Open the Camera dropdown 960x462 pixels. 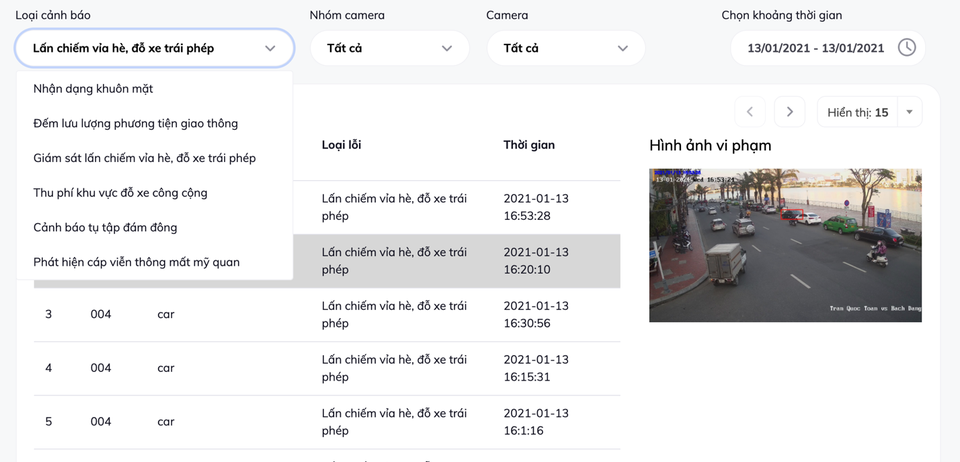(x=566, y=48)
